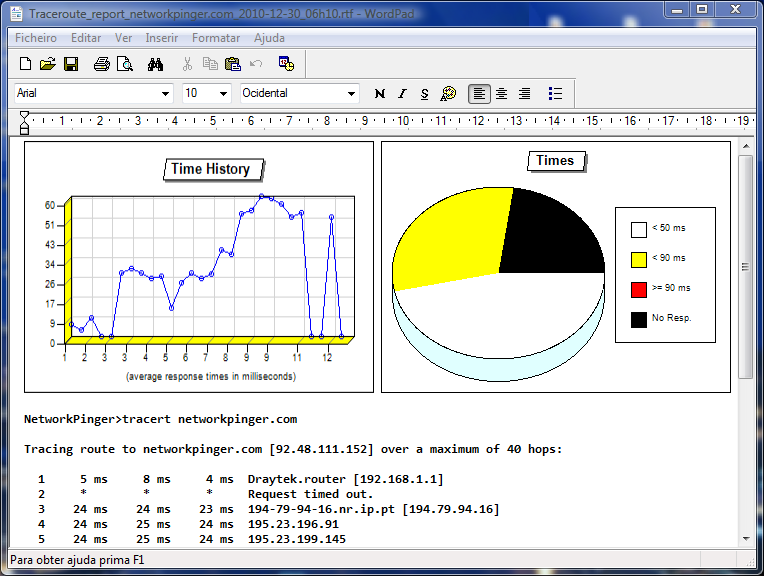764x576 pixels.
Task: Click the Undo arrow icon
Action: pyautogui.click(x=256, y=64)
